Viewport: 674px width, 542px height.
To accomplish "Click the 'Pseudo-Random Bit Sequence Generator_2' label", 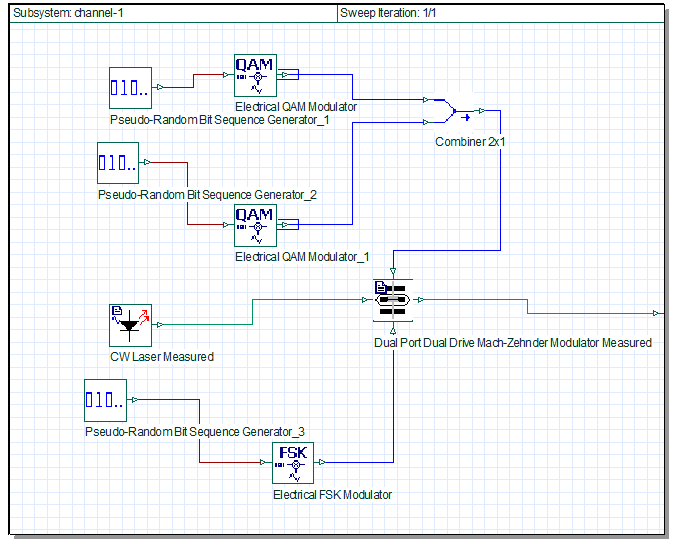I will pyautogui.click(x=207, y=195).
